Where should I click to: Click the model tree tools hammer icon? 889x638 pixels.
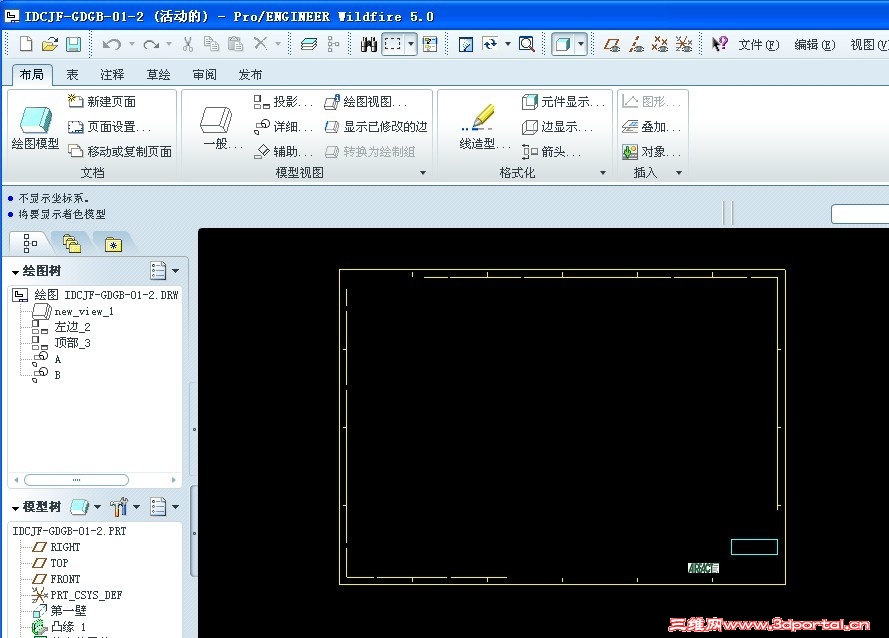click(119, 506)
